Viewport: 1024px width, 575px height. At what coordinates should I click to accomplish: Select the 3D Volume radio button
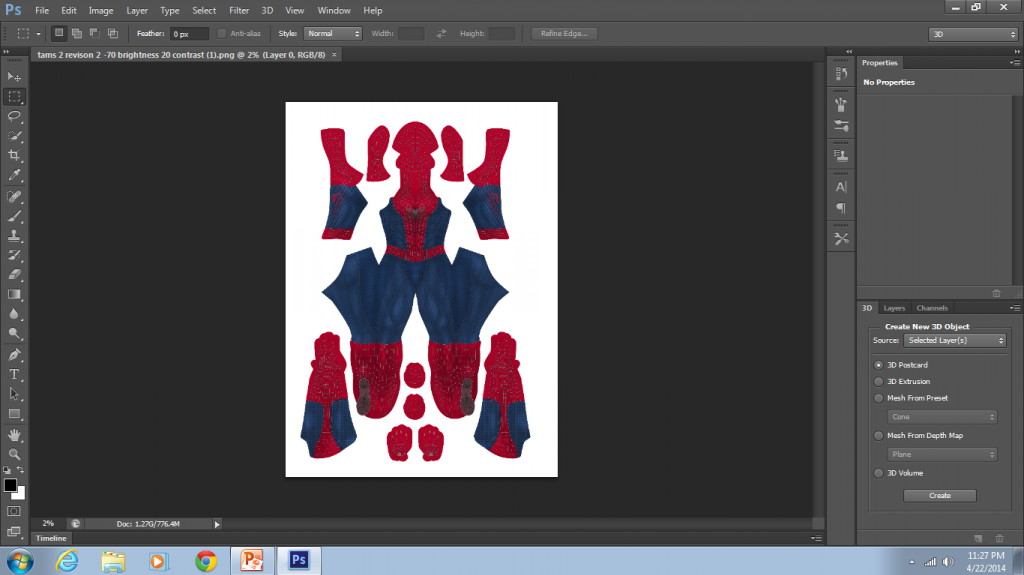tap(878, 473)
